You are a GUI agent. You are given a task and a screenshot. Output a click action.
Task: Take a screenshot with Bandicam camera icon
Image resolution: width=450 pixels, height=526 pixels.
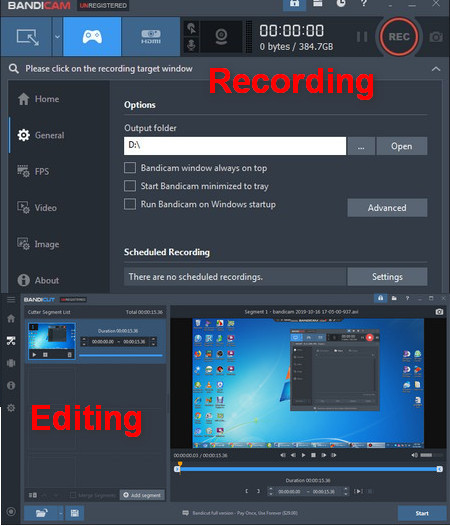436,37
